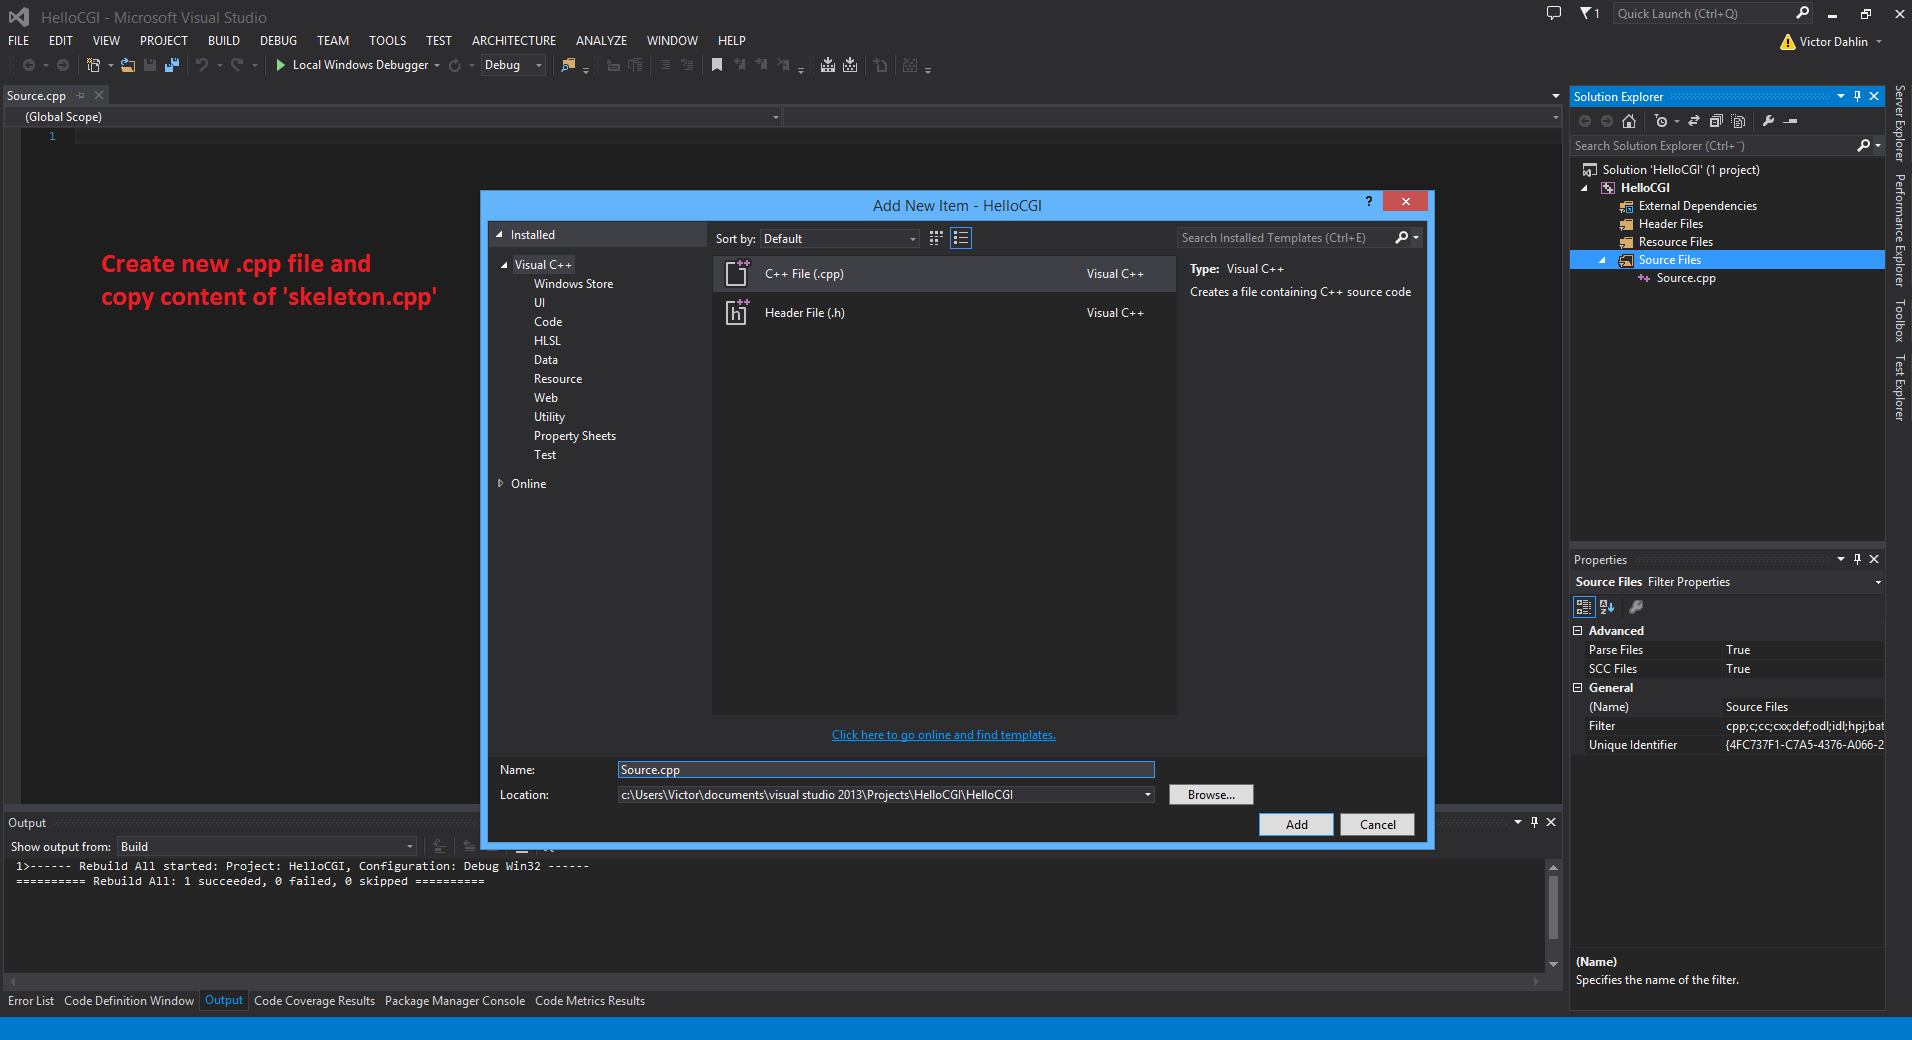Screen dimensions: 1912x1040
Task: Select the Property Sheets category
Action: click(x=575, y=436)
